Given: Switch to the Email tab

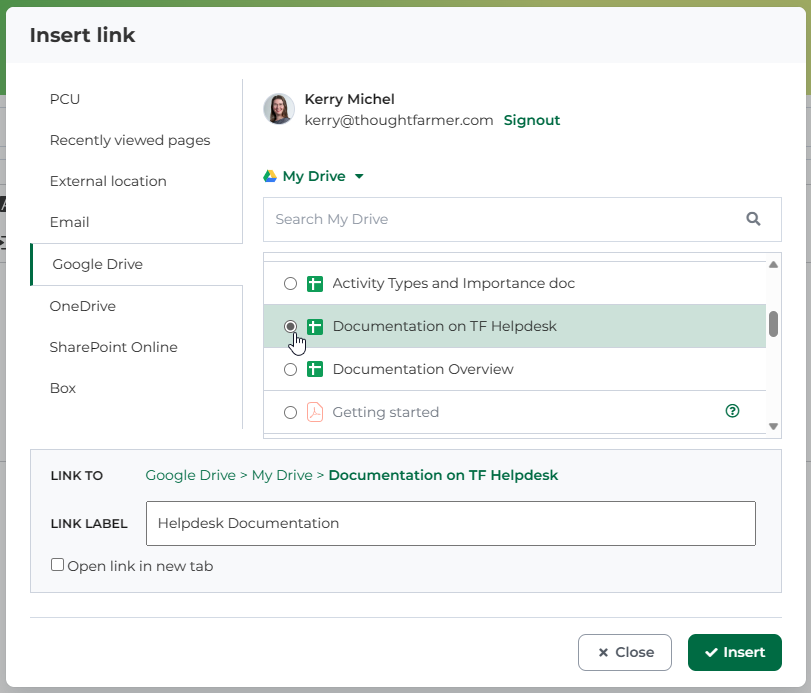Looking at the screenshot, I should (69, 222).
